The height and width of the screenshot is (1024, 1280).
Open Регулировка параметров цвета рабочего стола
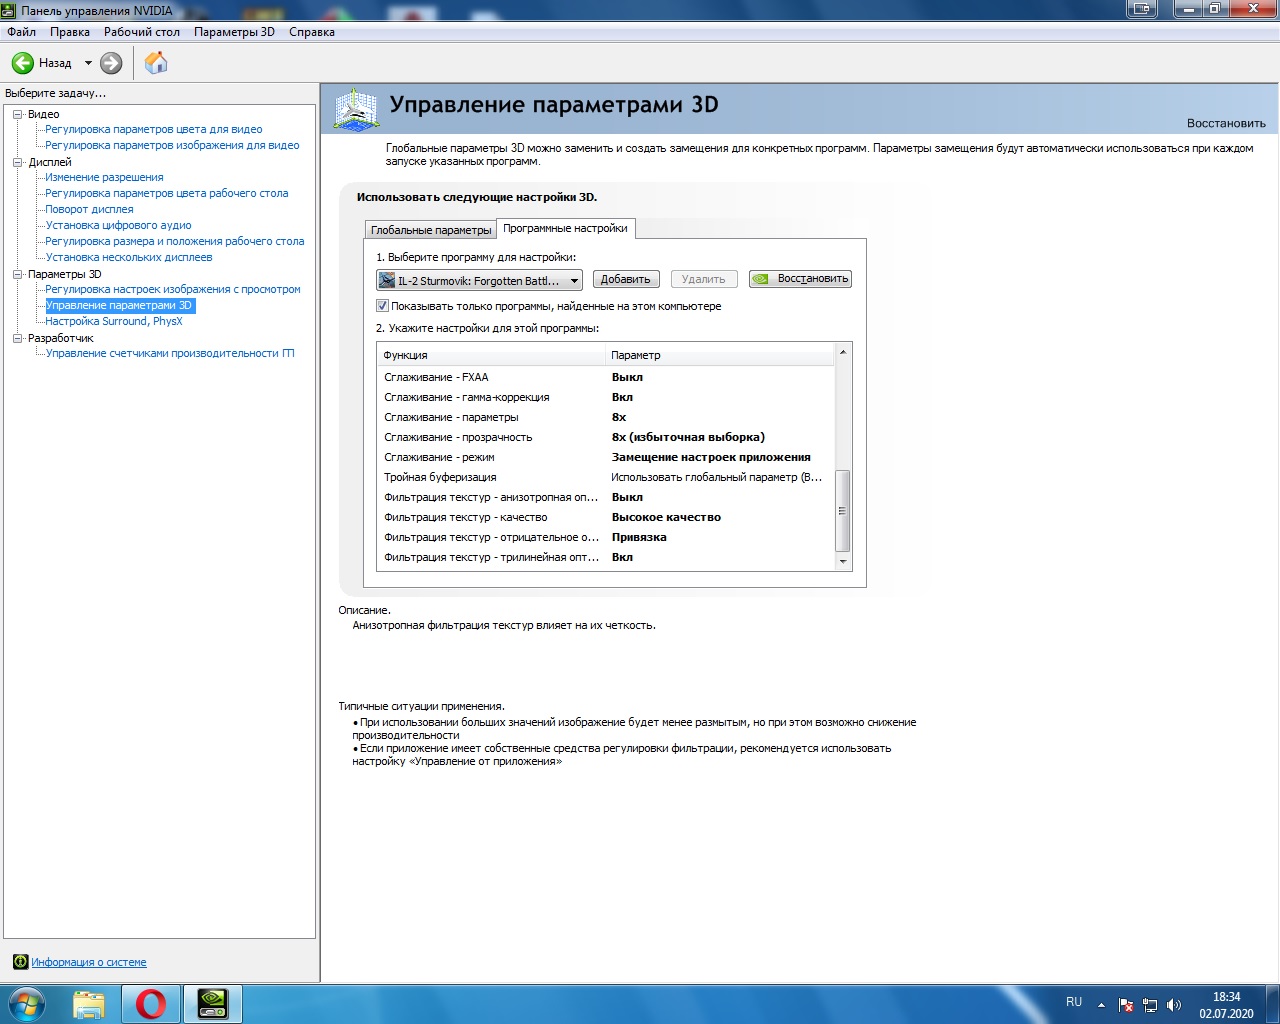pyautogui.click(x=167, y=193)
